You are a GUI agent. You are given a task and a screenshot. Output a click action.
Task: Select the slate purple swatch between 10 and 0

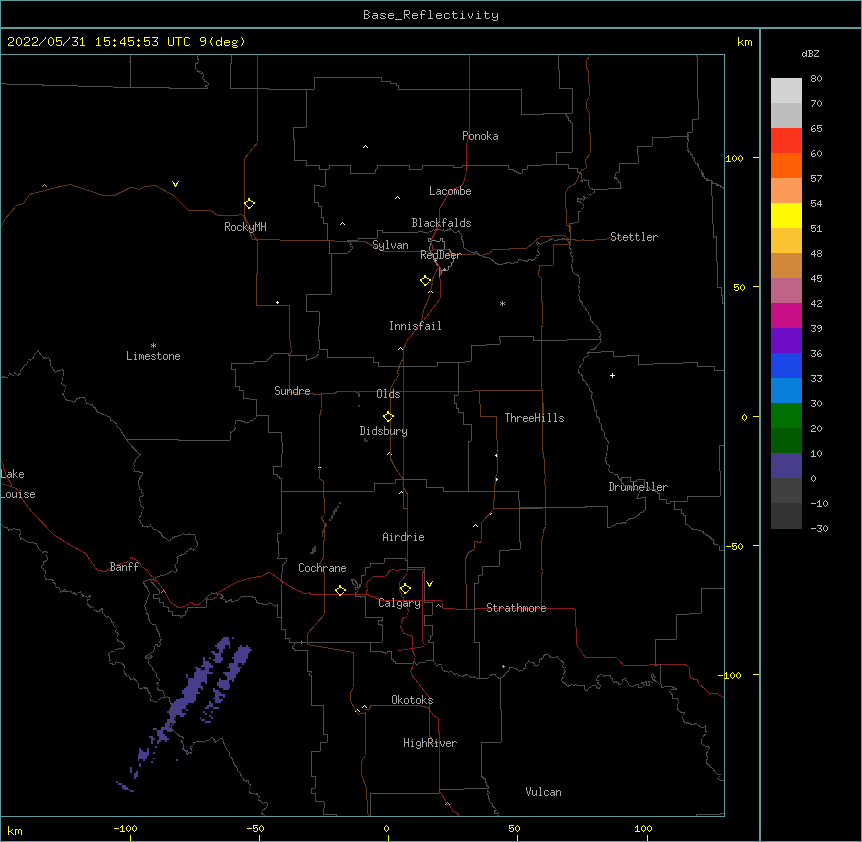pos(786,466)
